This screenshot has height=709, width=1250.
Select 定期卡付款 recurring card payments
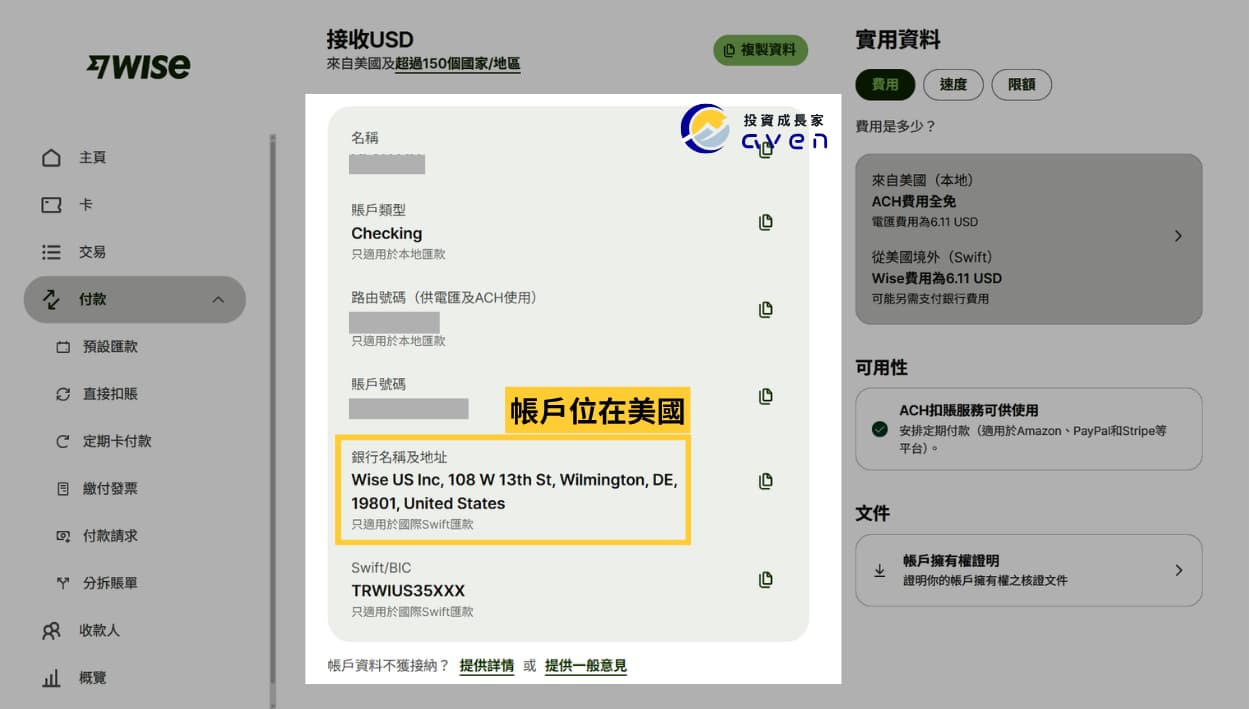(117, 441)
